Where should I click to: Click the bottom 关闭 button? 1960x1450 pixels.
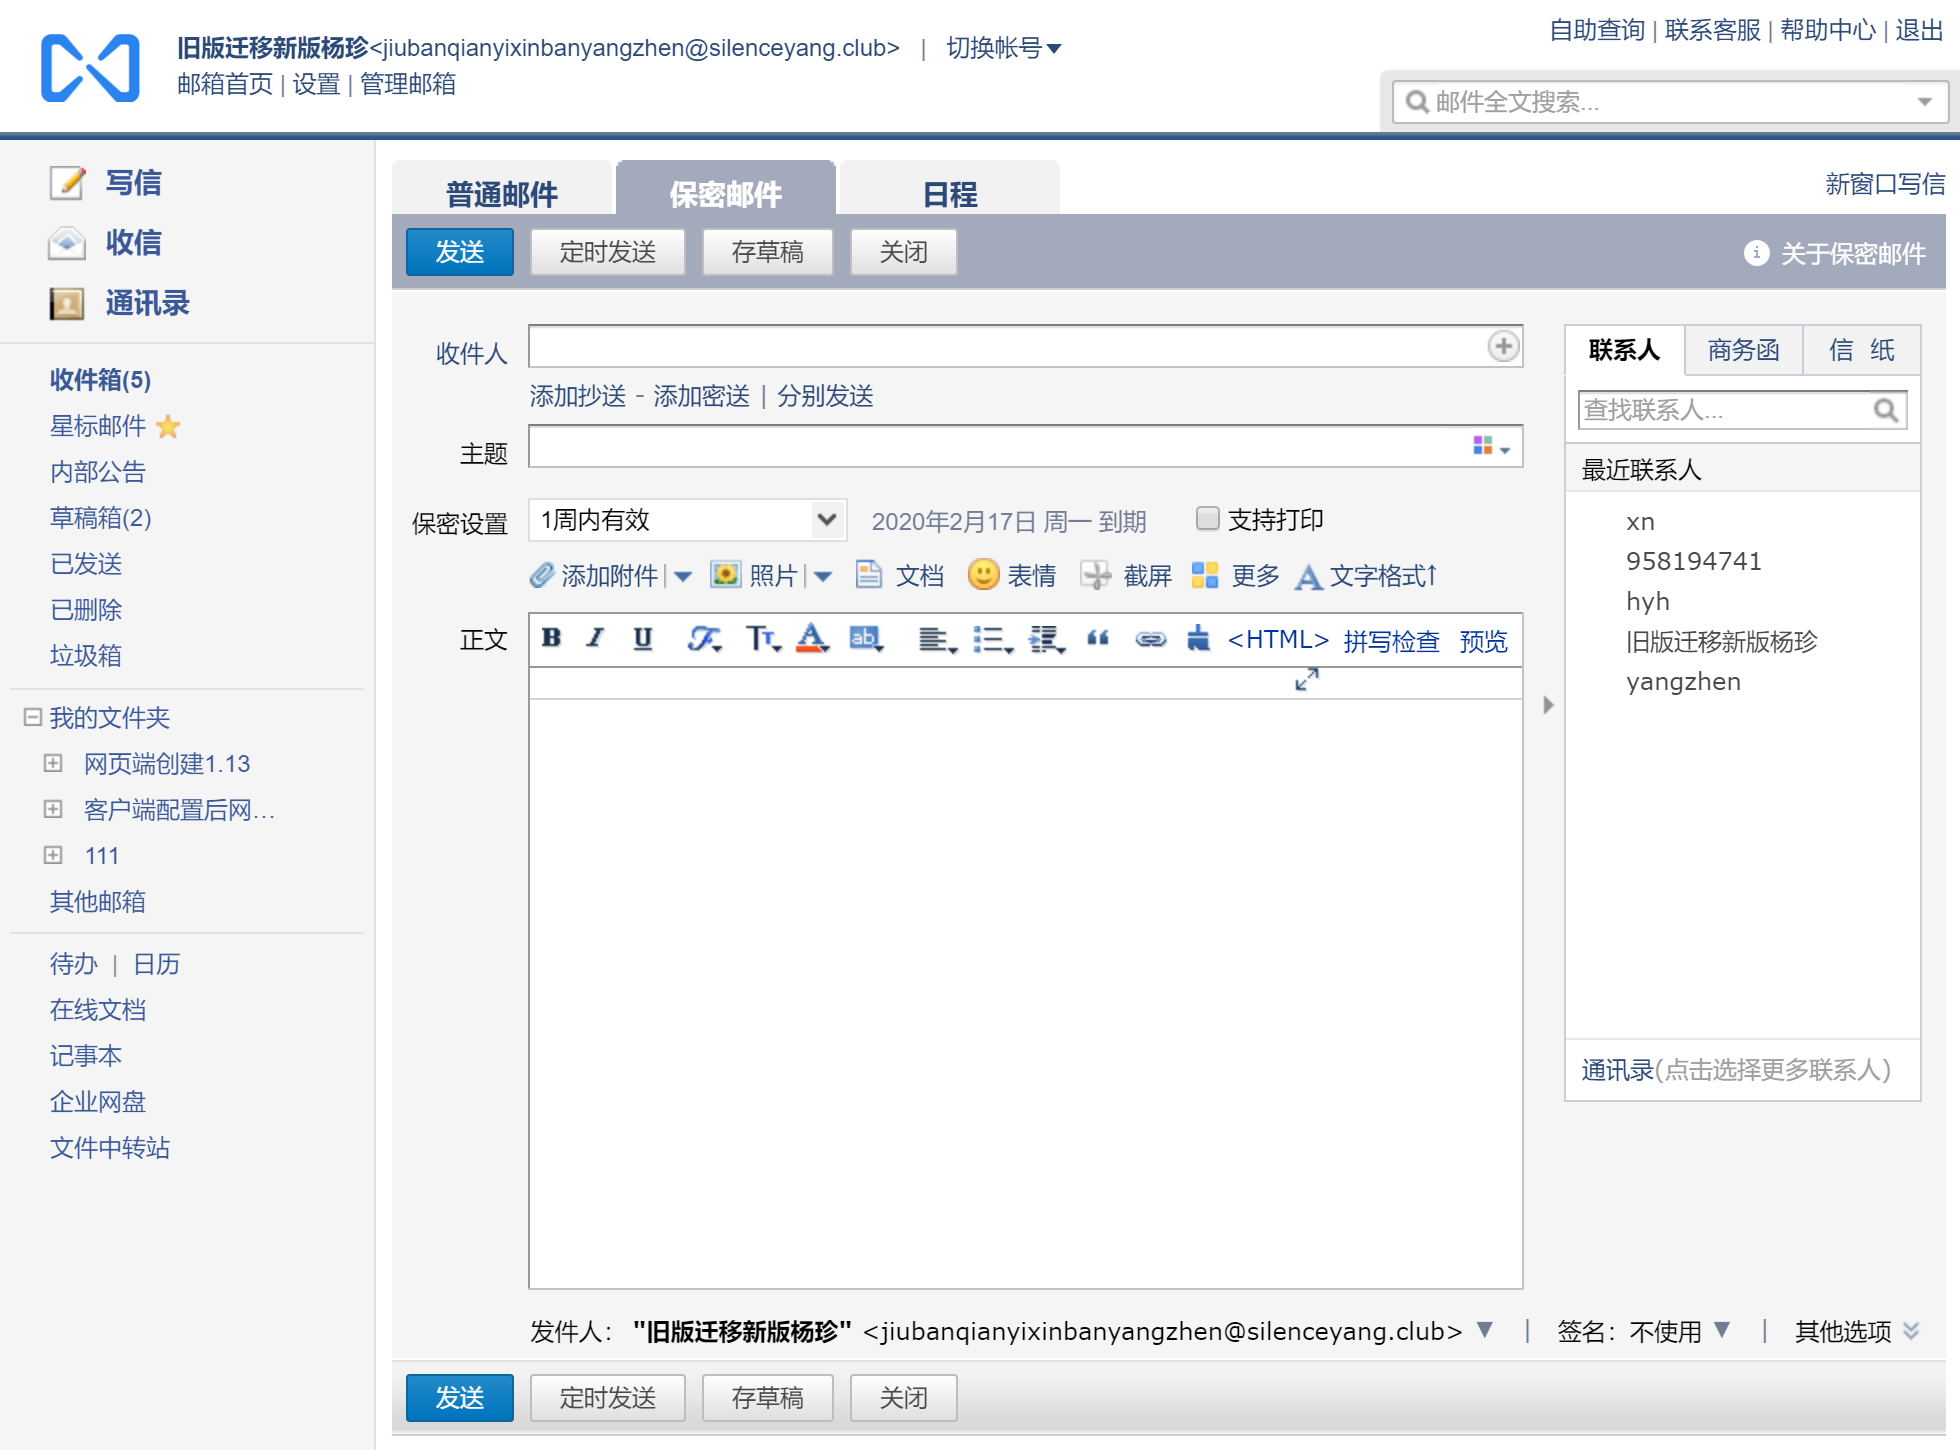[x=904, y=1398]
